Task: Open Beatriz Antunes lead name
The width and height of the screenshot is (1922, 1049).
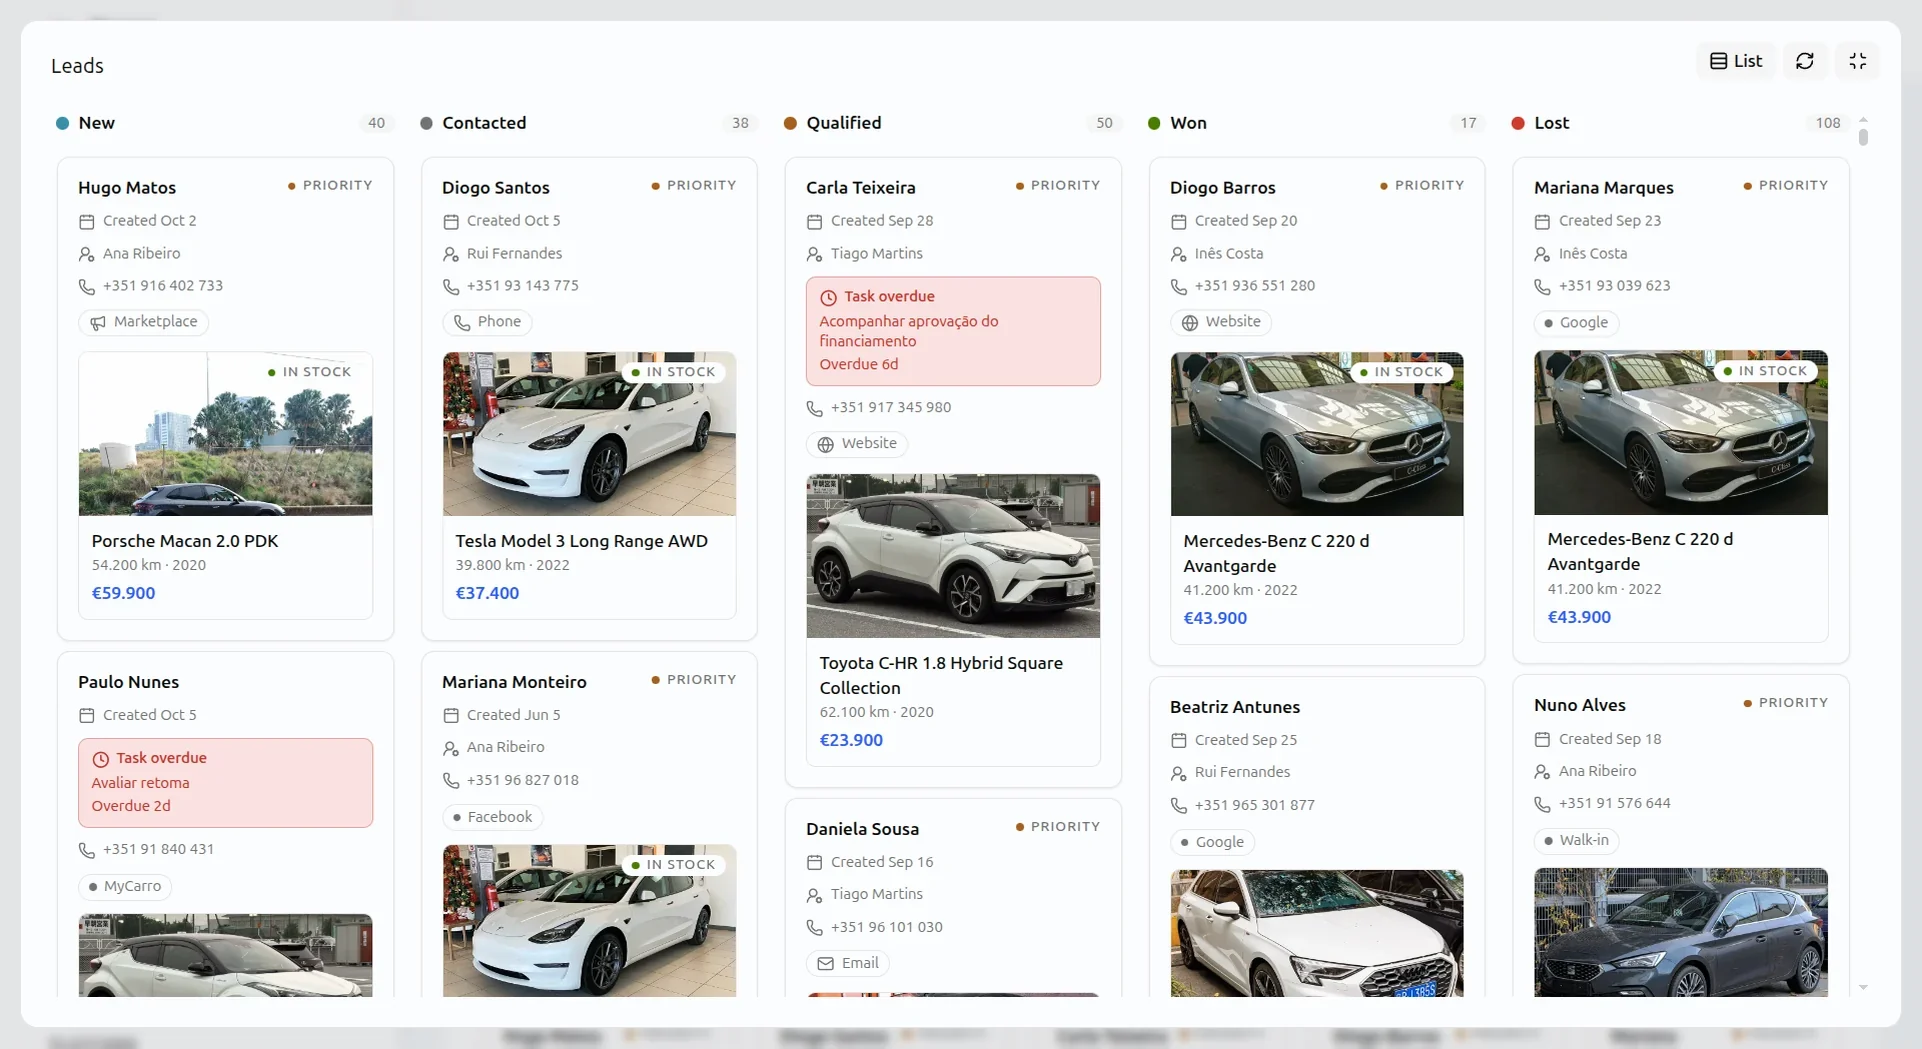Action: click(1235, 707)
